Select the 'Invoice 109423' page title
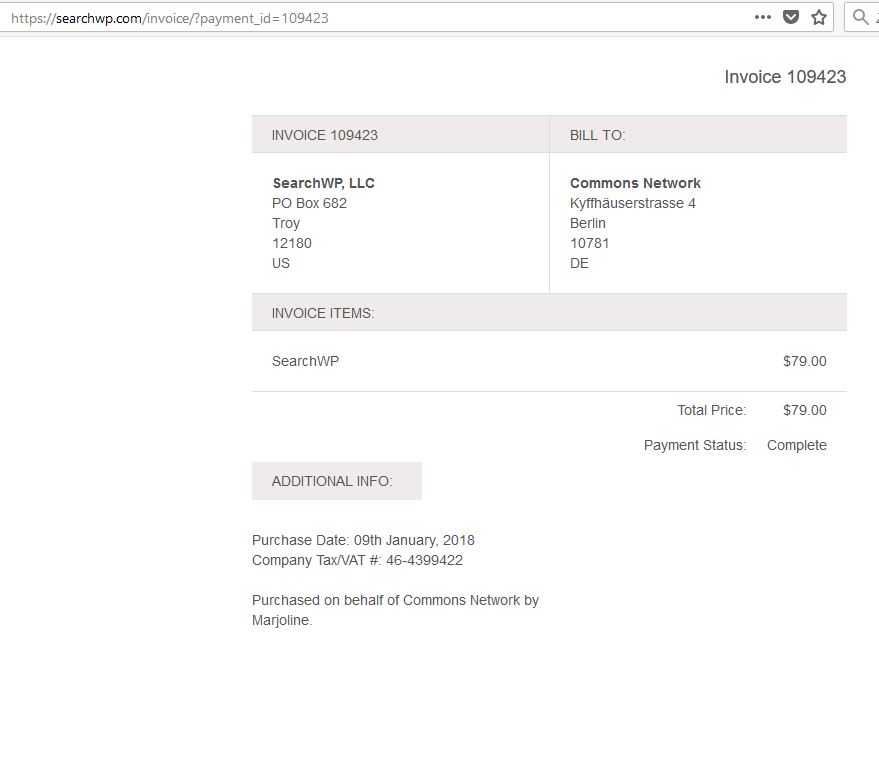 [785, 77]
